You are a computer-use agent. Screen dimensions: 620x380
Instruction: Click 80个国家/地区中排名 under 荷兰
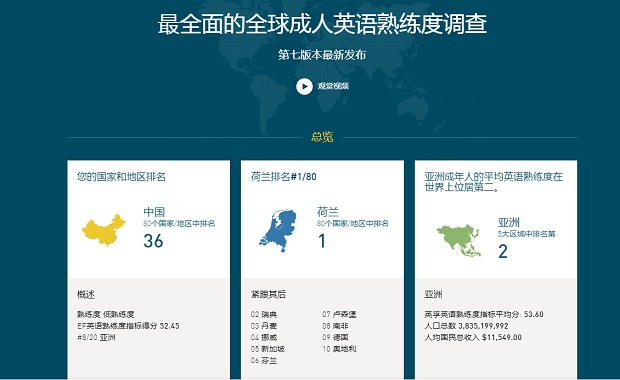(353, 223)
